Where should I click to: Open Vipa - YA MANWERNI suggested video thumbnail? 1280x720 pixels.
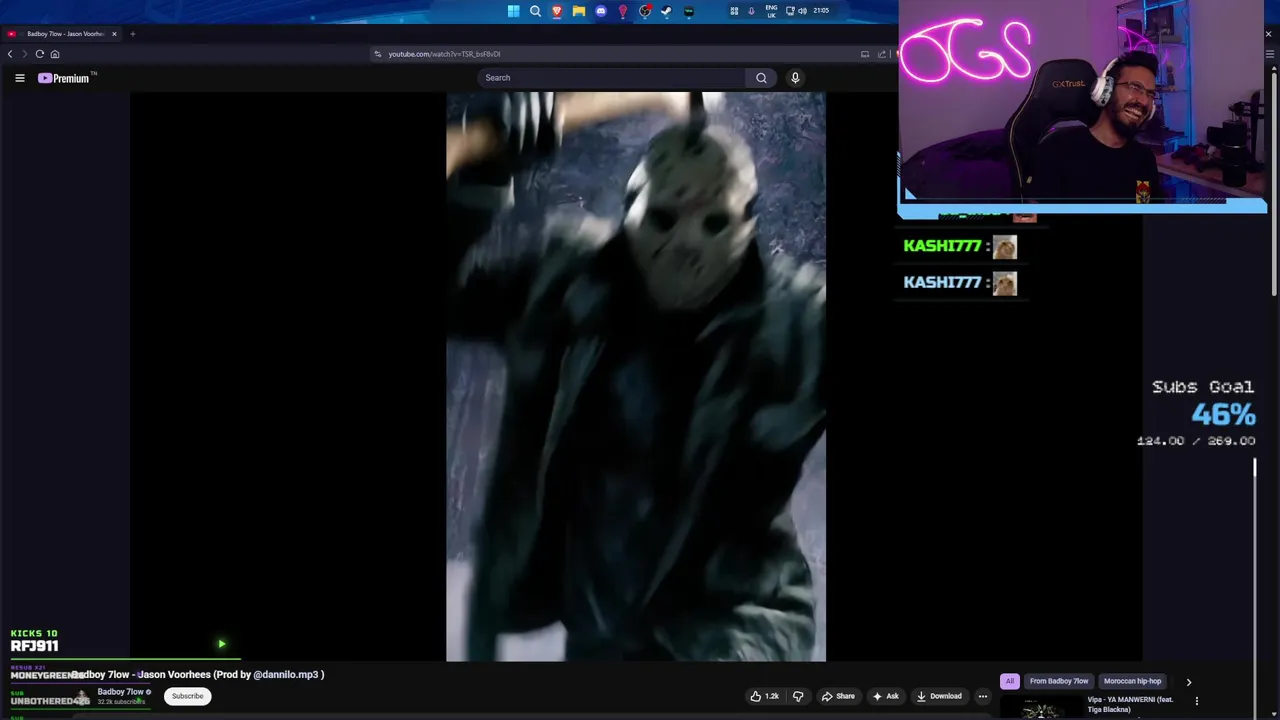coord(1040,707)
